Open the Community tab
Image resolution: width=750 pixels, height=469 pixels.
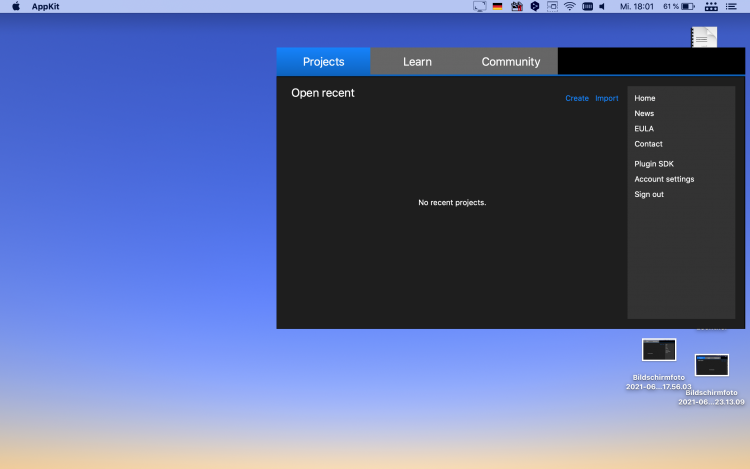pyautogui.click(x=510, y=61)
